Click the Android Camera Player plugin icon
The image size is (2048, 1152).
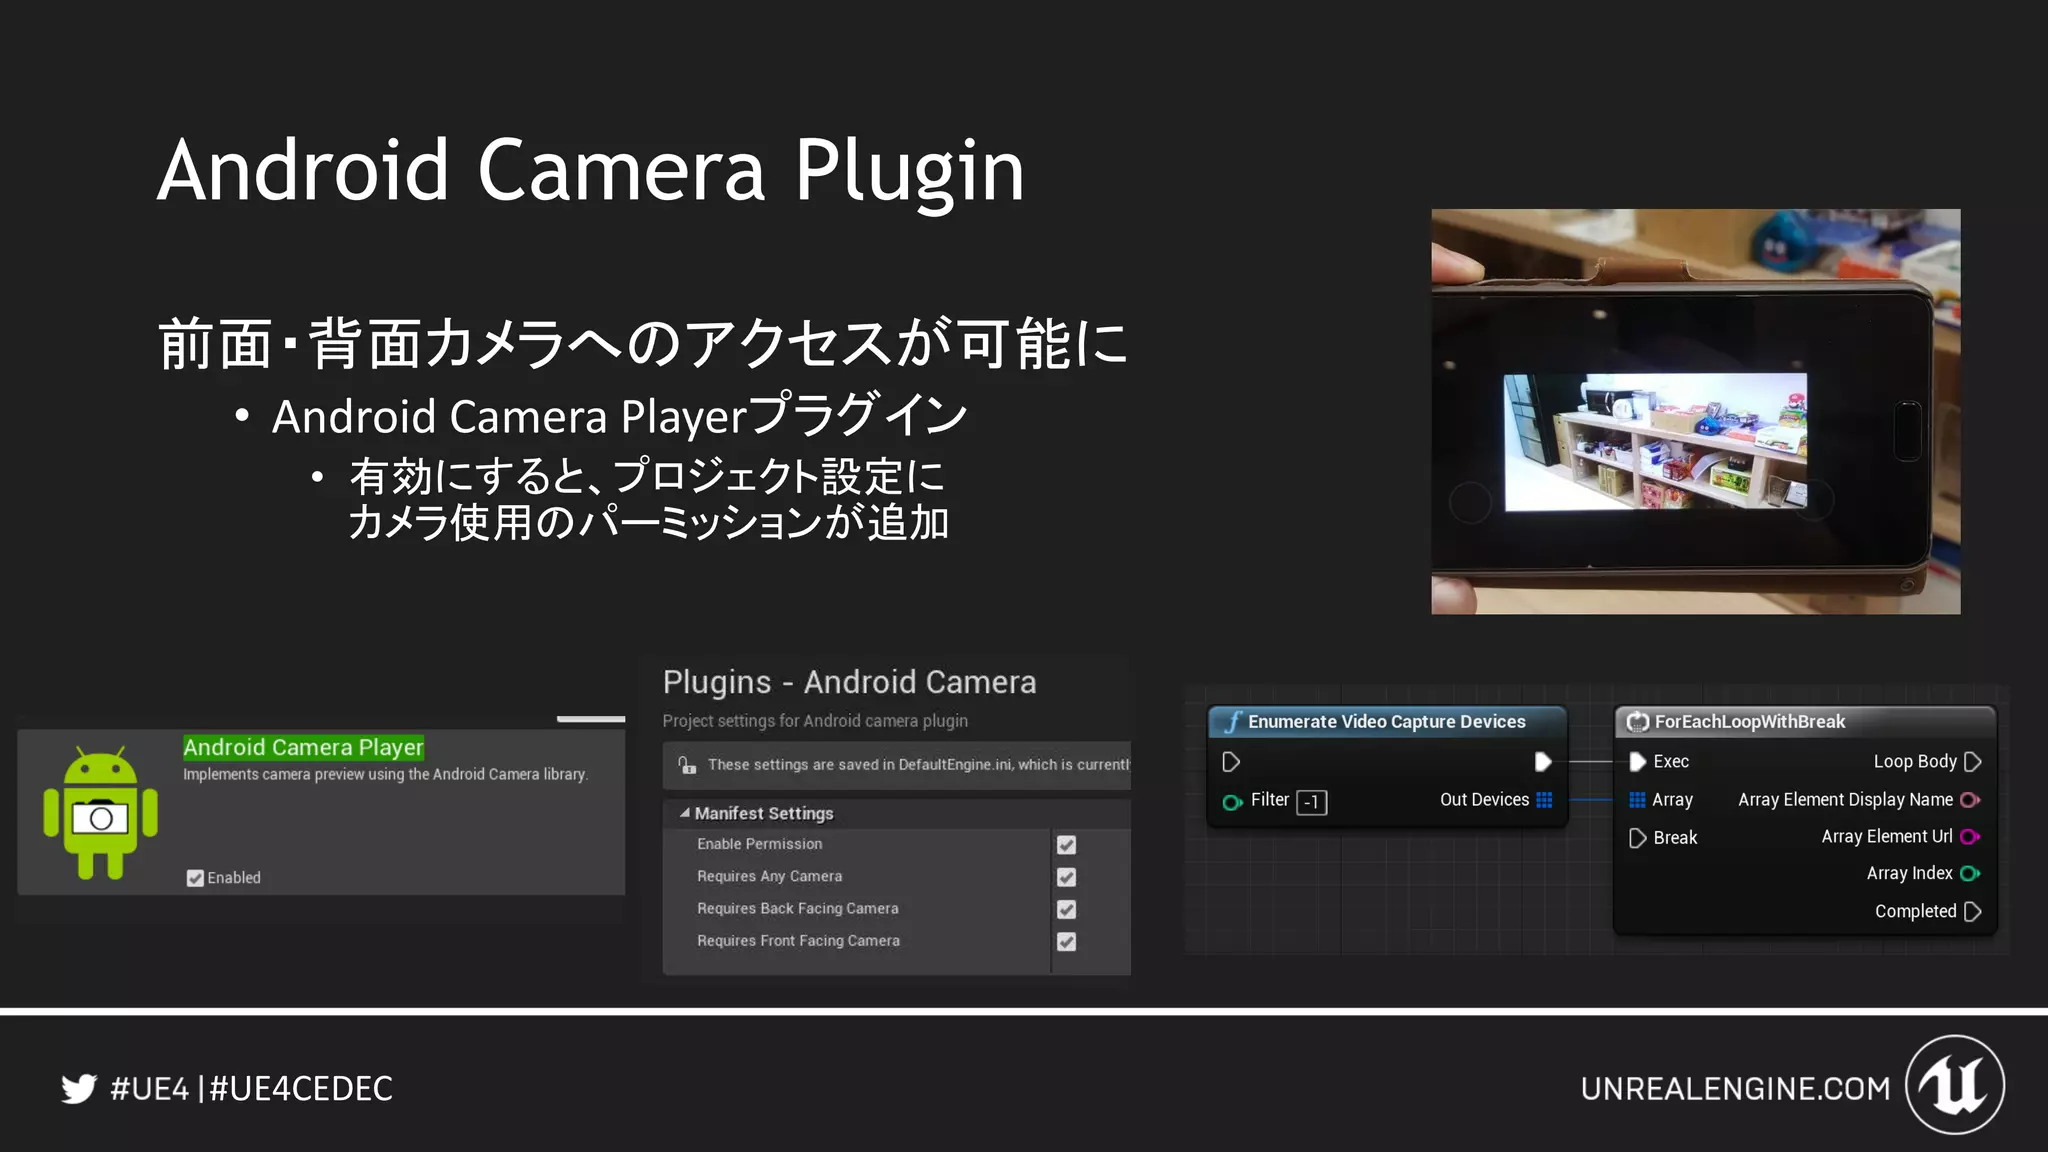[100, 813]
